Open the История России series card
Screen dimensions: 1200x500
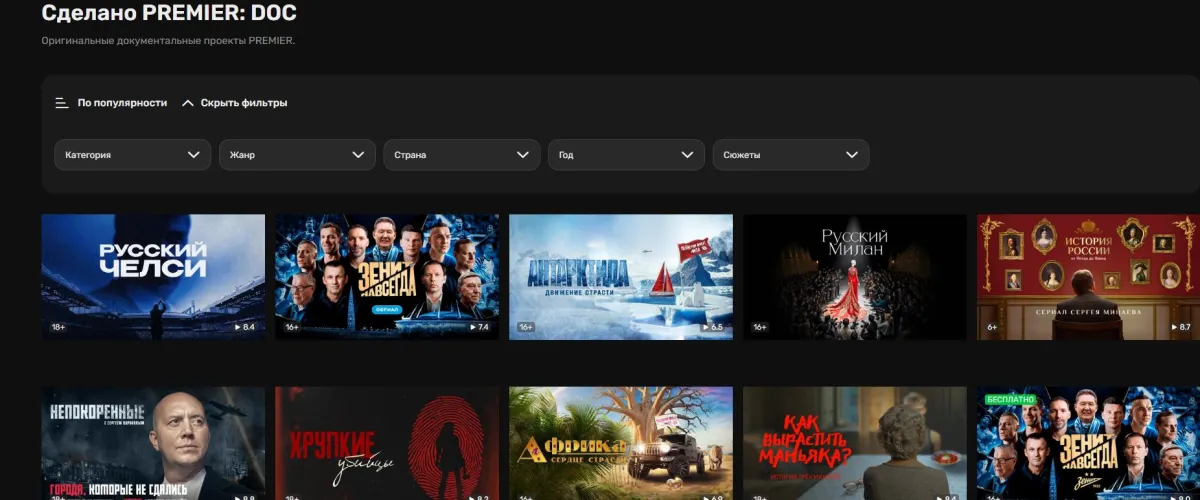click(x=1088, y=277)
